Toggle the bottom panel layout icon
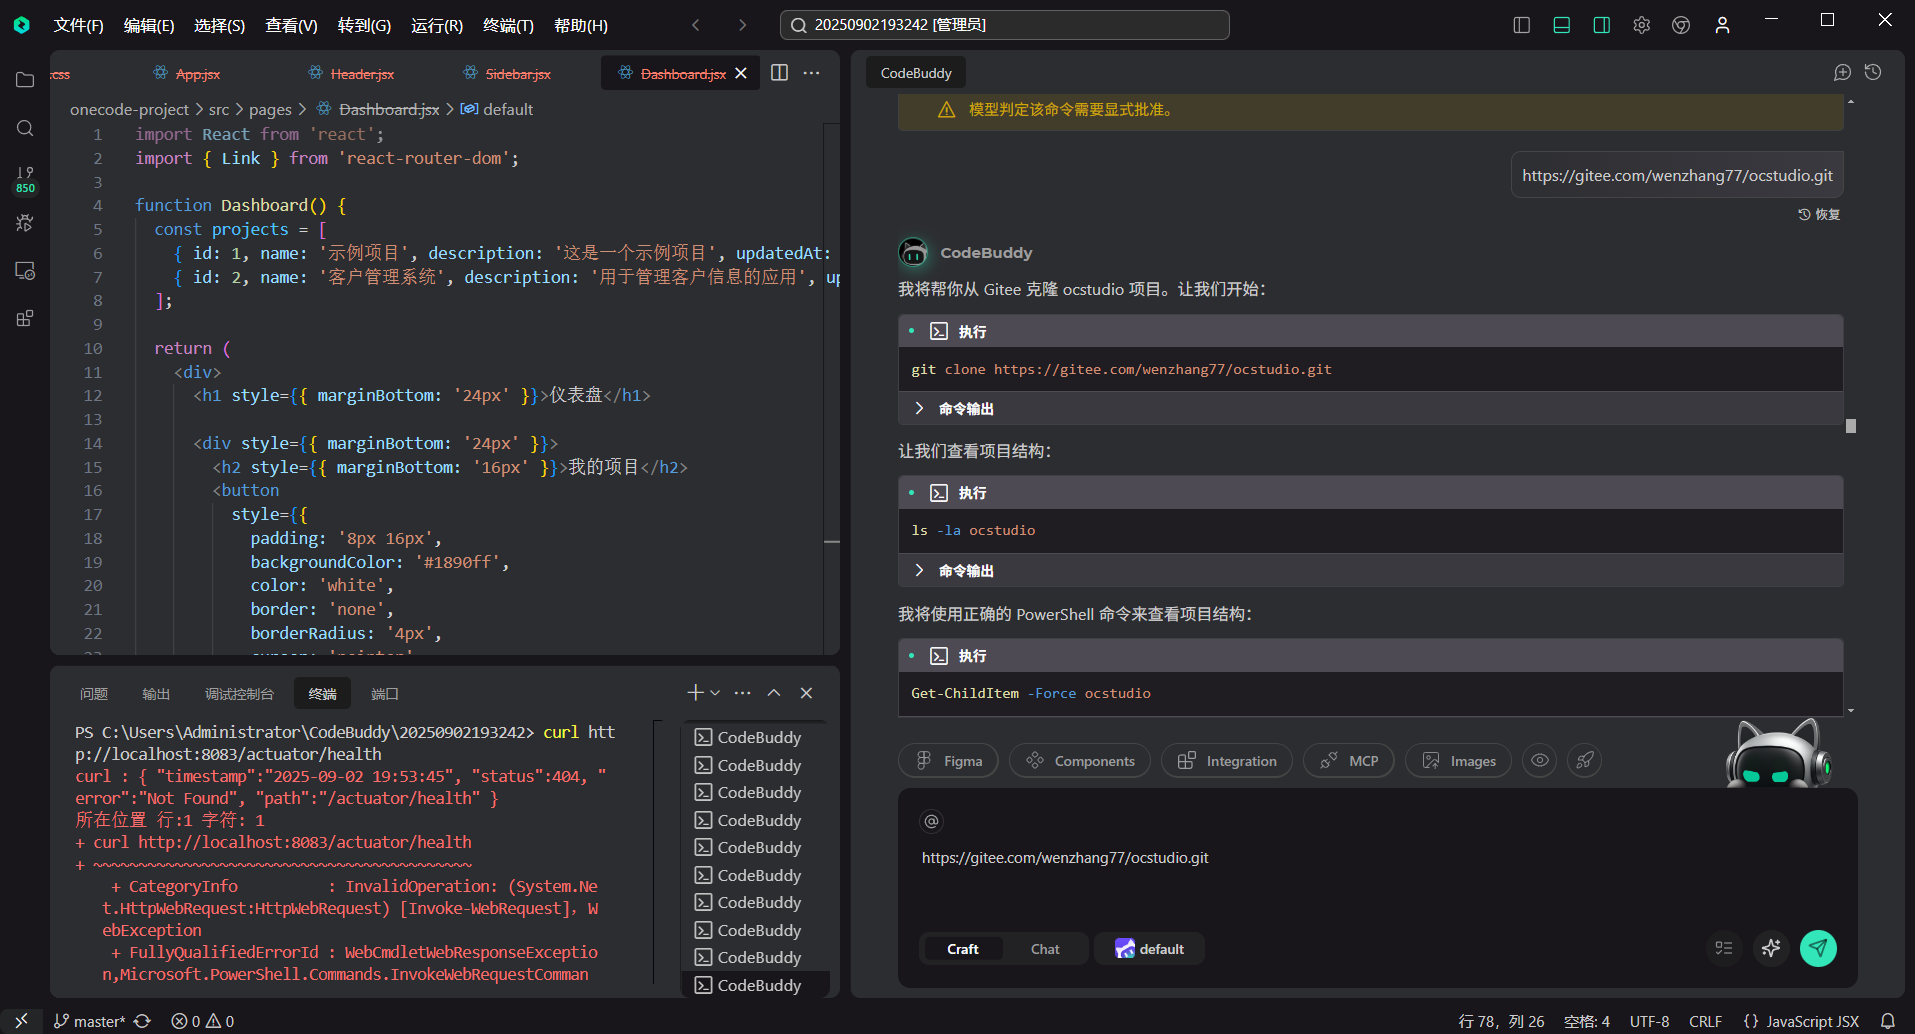Image resolution: width=1915 pixels, height=1034 pixels. pyautogui.click(x=1562, y=25)
